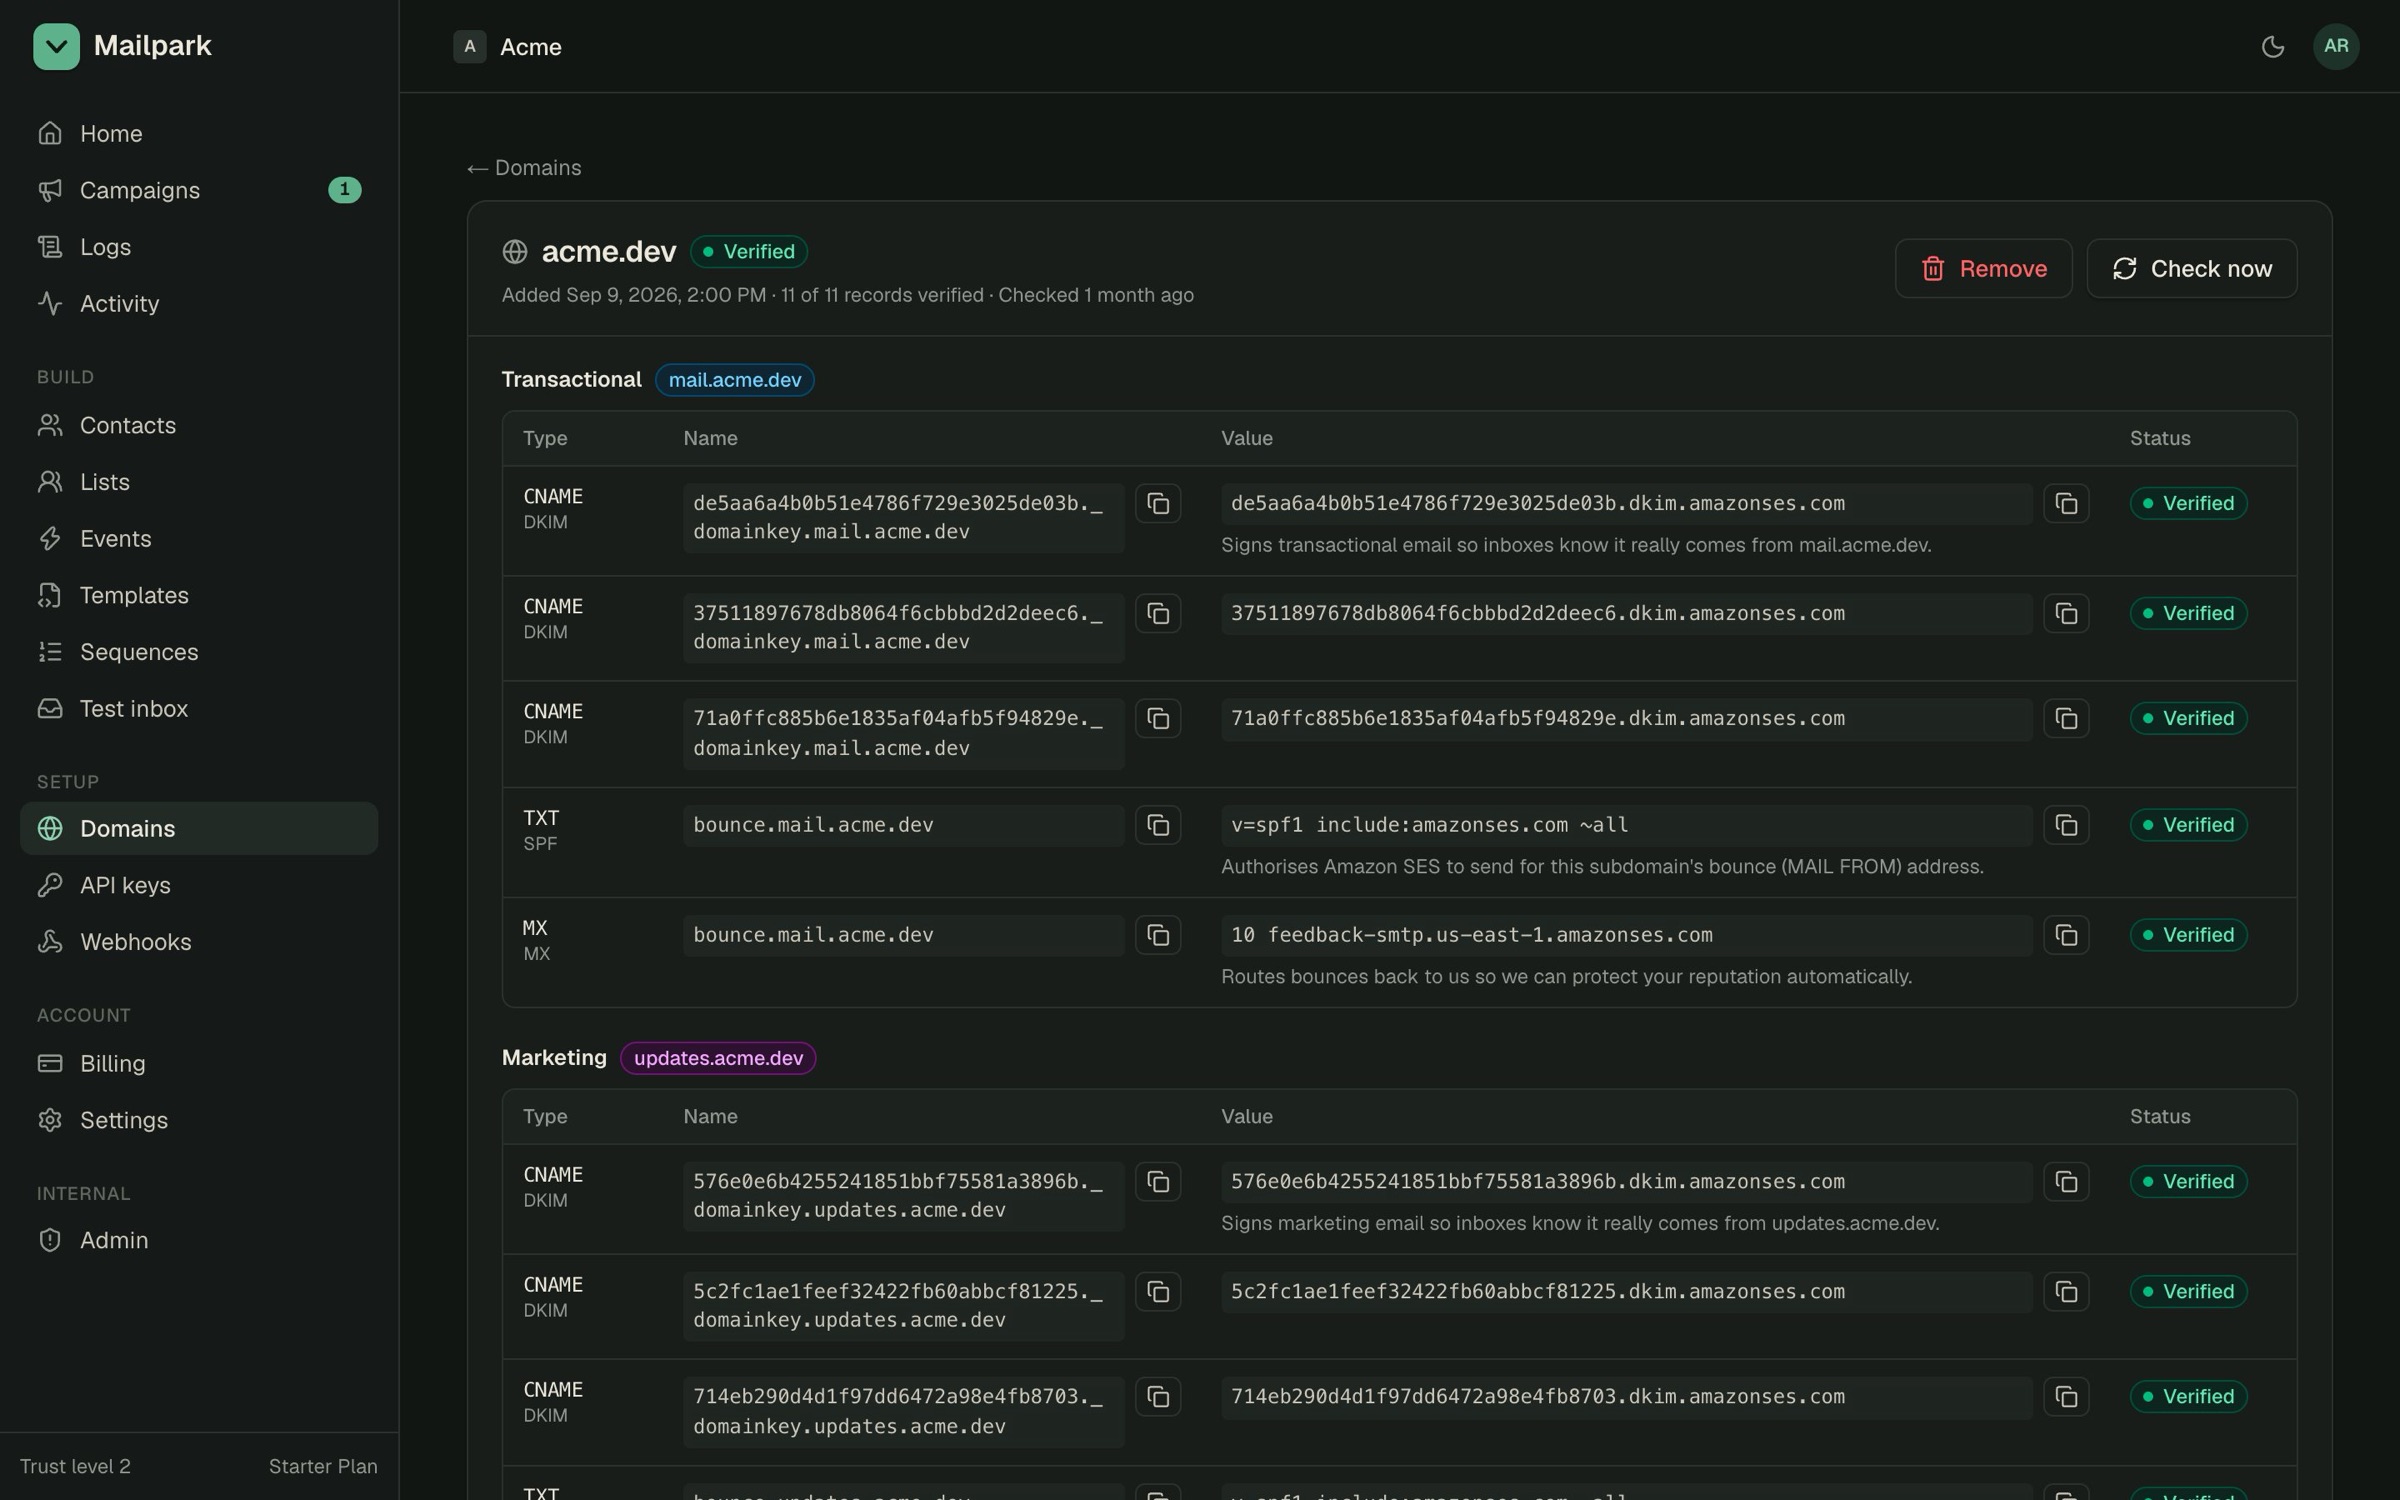Copy the 714eb290 dkim.amazonses.com value

2066,1397
